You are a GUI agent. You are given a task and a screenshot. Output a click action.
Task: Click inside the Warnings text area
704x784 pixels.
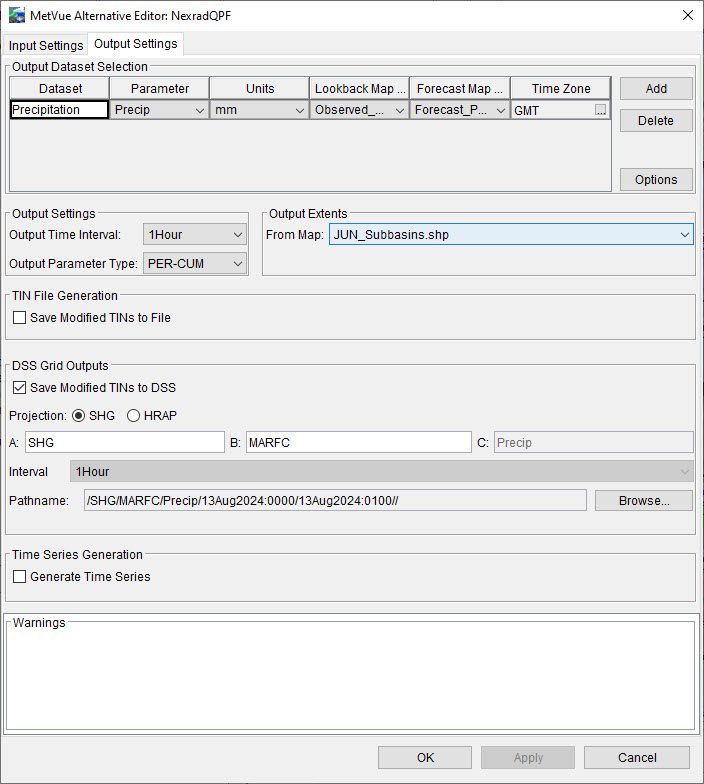[350, 678]
